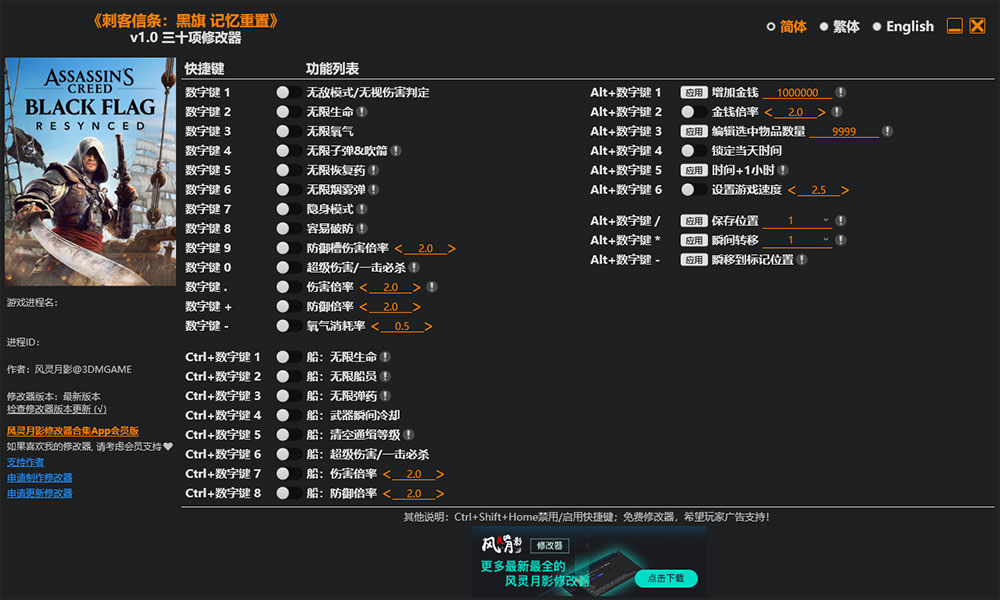The image size is (1000, 600).
Task: Open 申请制作修改器 link
Action: pyautogui.click(x=40, y=478)
